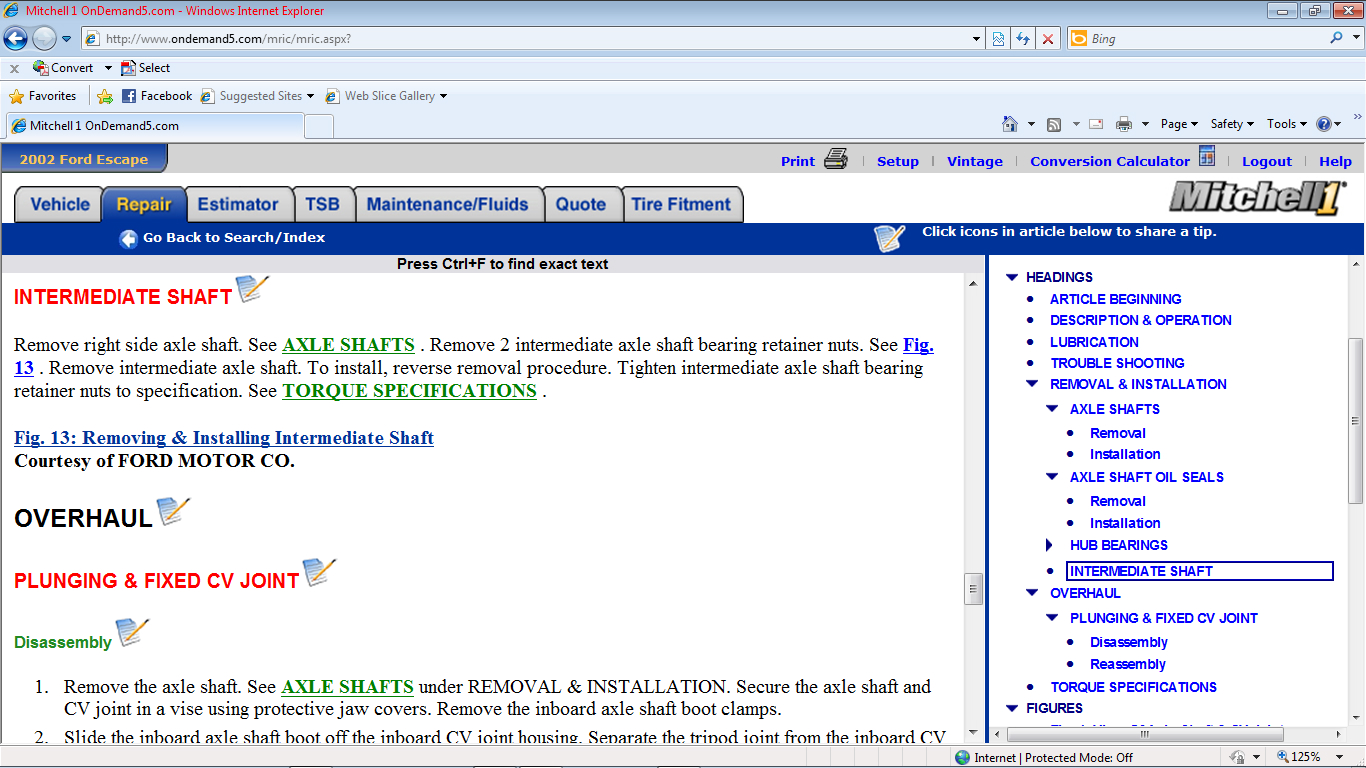Click the Convert toolbar button
Screen dimensions: 1366x768
point(63,68)
